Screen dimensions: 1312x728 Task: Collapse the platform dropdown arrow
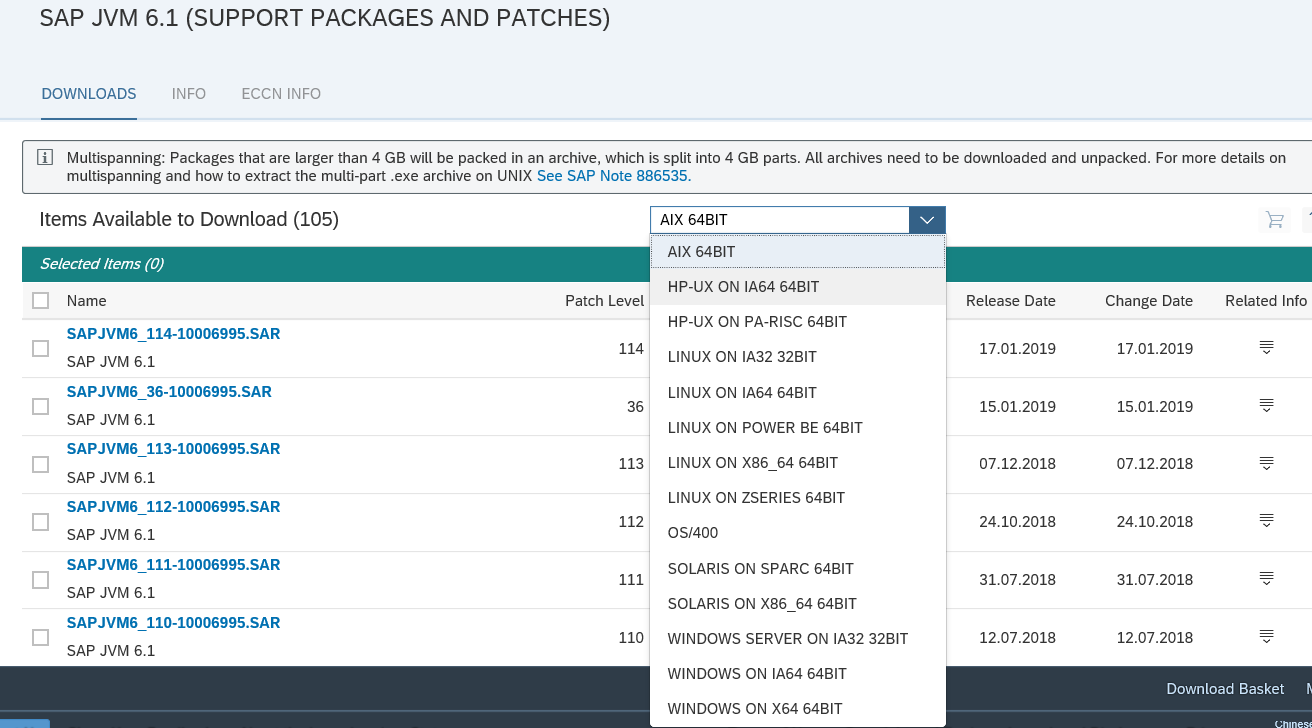tap(927, 220)
